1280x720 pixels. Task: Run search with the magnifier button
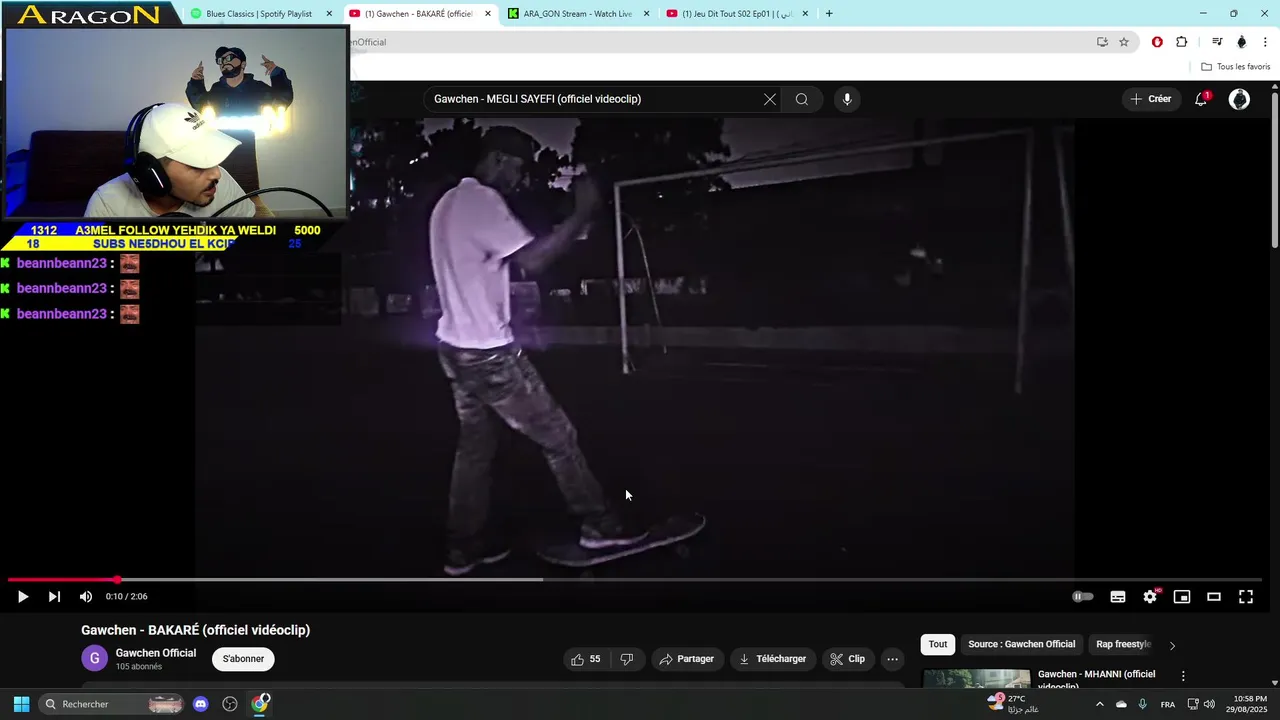coord(802,99)
